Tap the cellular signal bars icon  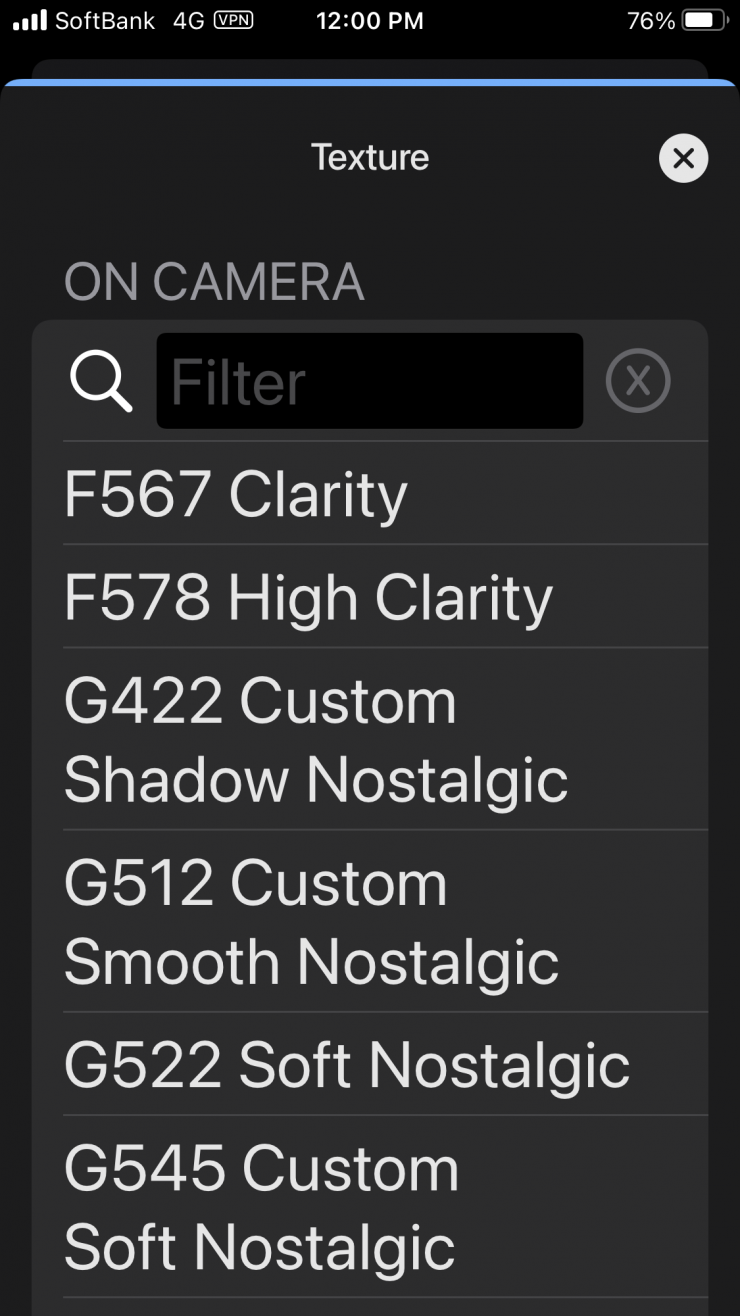(29, 20)
